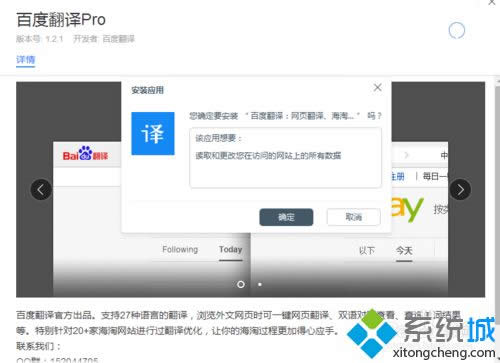Open the 详情 tab
Viewport: 500px width, 363px height.
click(26, 60)
